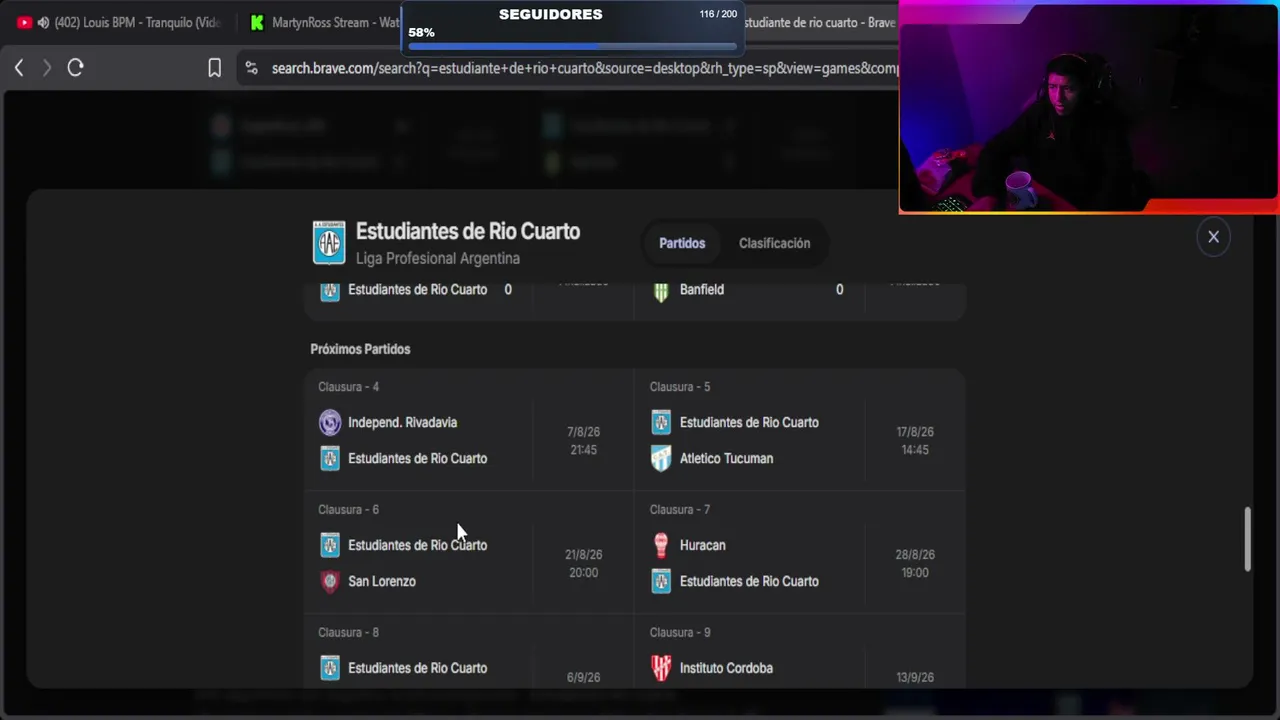Click the Clausura - 5 label
This screenshot has height=720, width=1280.
(680, 387)
